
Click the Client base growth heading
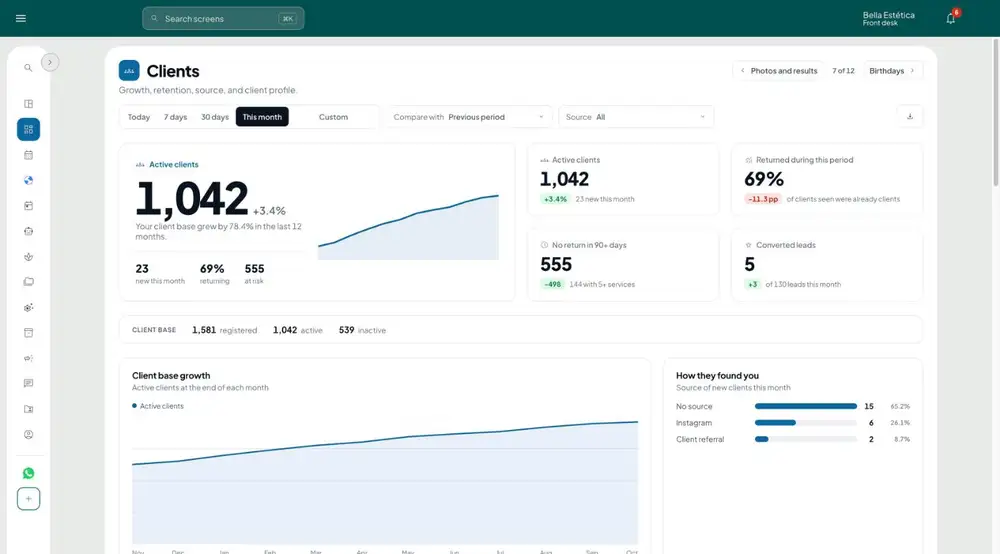pyautogui.click(x=171, y=375)
